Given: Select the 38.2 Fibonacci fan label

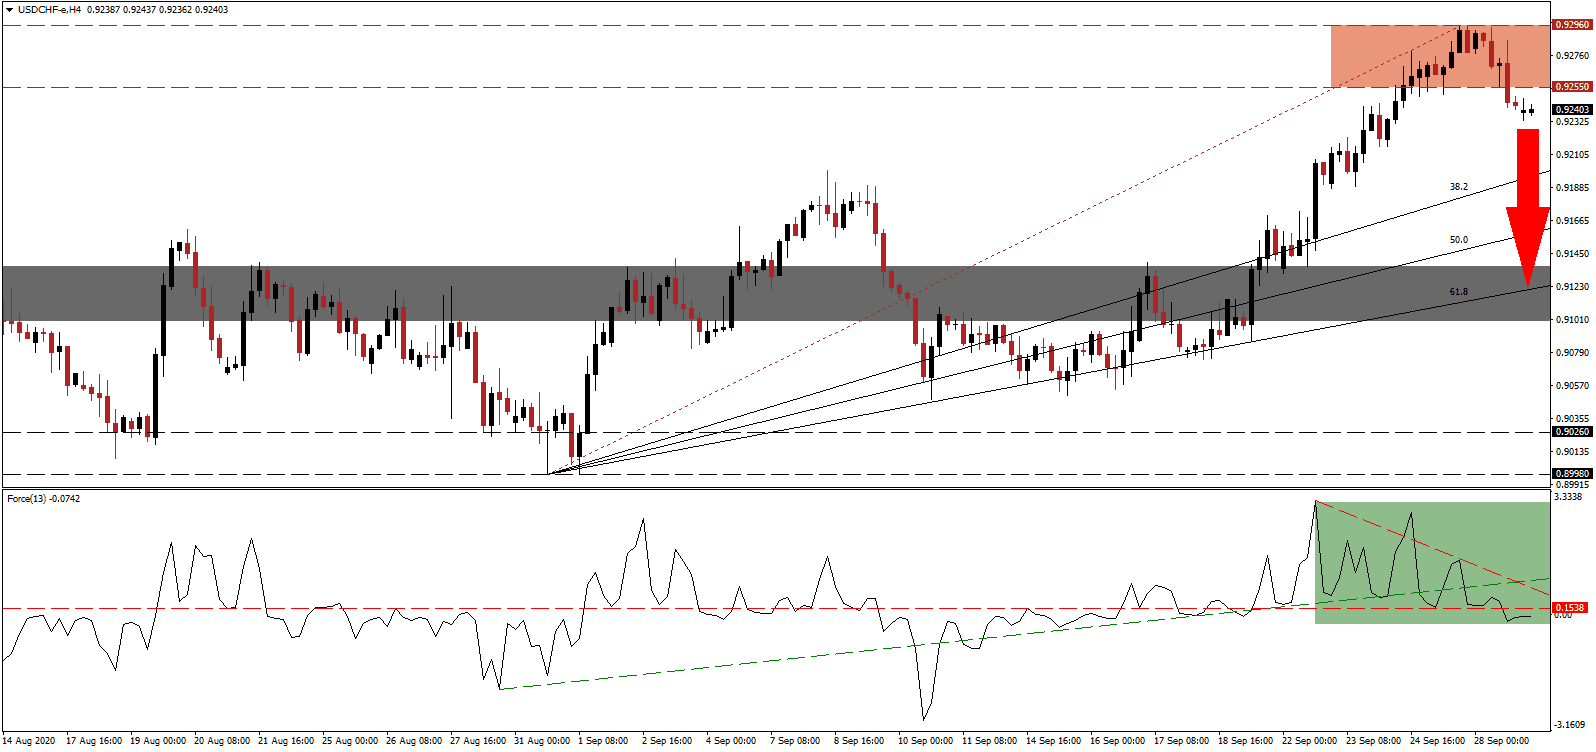Looking at the screenshot, I should pos(1458,187).
